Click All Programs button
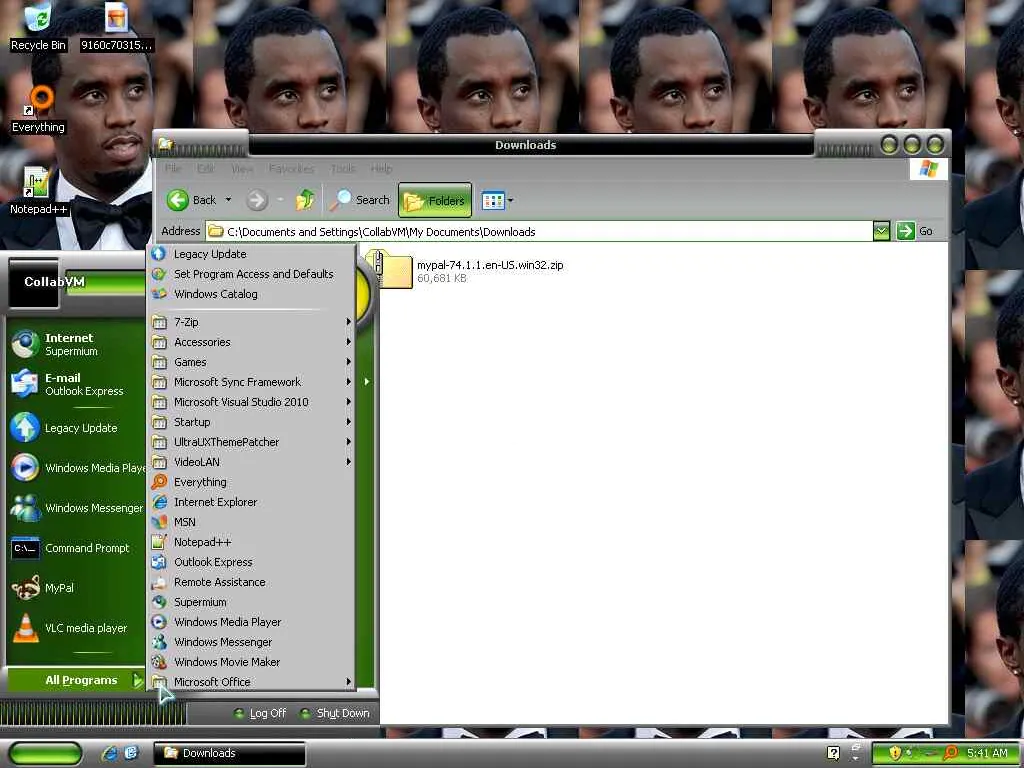 pyautogui.click(x=76, y=680)
